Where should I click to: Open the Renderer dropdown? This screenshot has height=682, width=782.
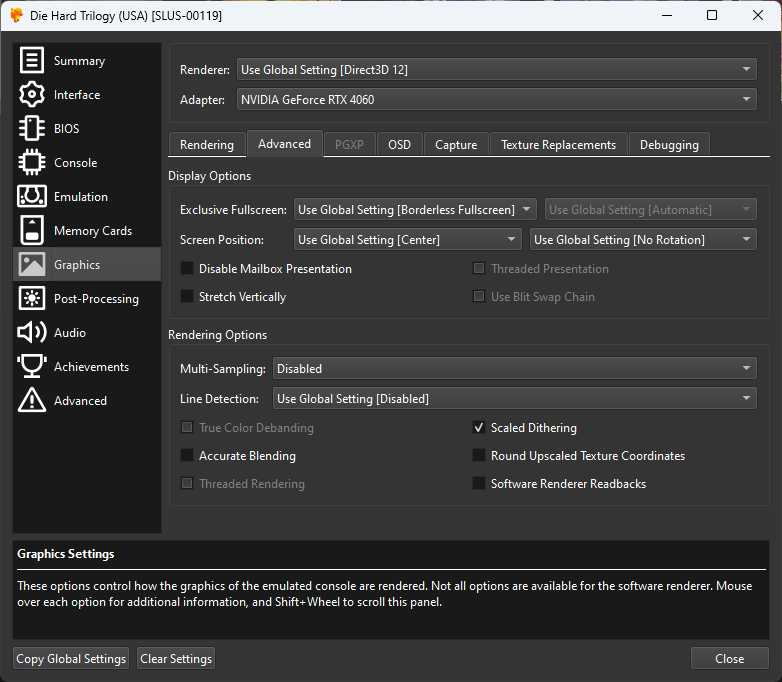496,69
